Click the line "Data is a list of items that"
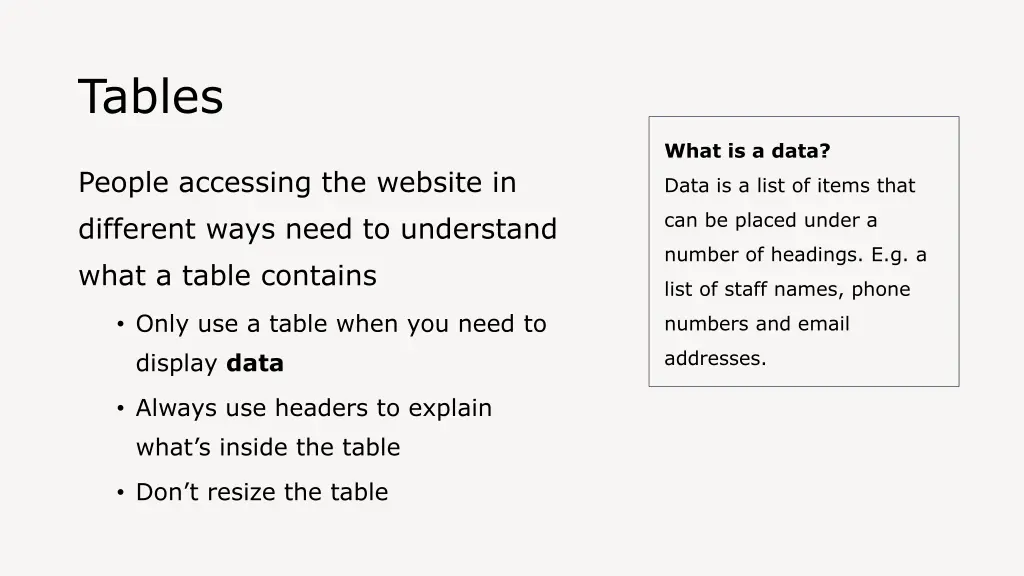The height and width of the screenshot is (576, 1024). pyautogui.click(x=789, y=186)
